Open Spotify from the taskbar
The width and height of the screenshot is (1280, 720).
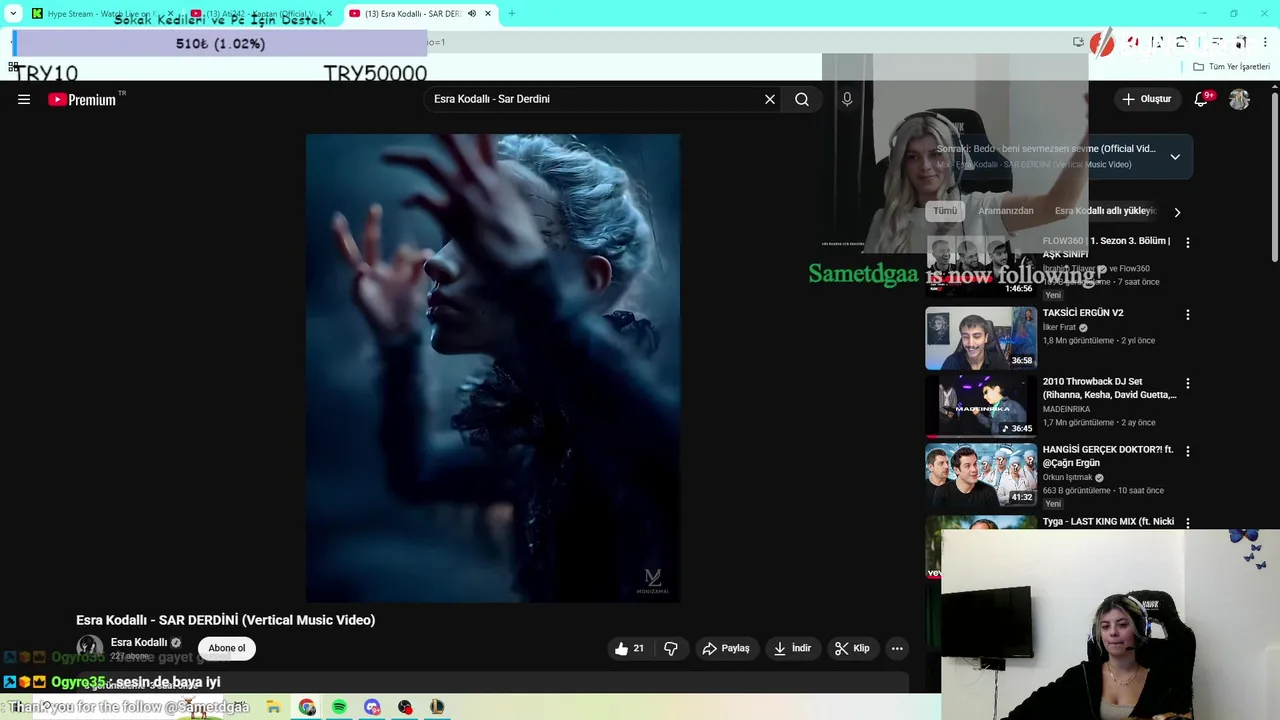click(339, 707)
